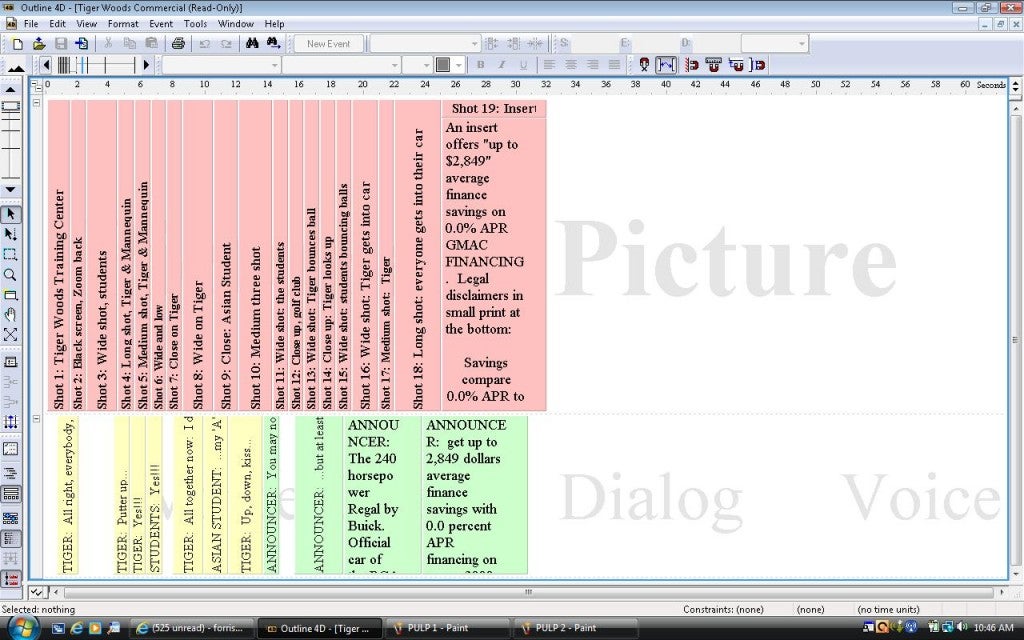Open the font name dropdown
The width and height of the screenshot is (1024, 640).
(x=394, y=65)
